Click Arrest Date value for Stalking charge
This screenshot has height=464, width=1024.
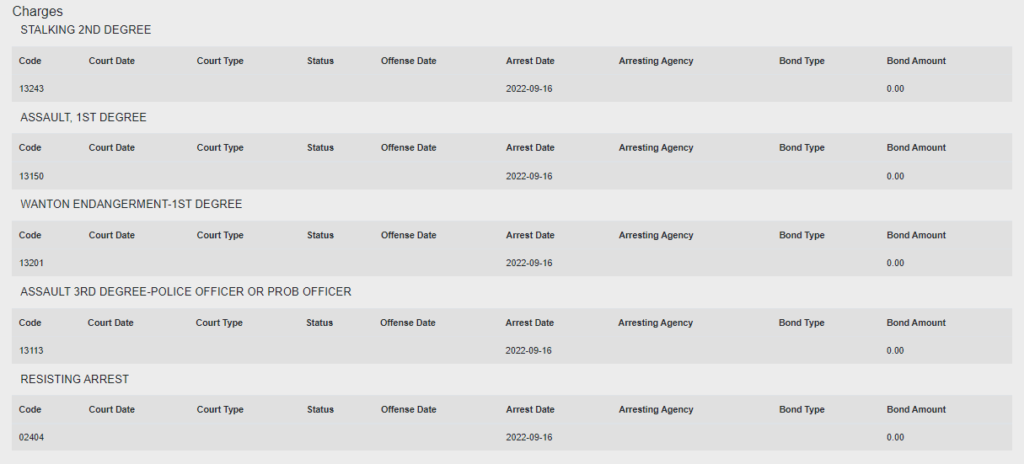529,89
